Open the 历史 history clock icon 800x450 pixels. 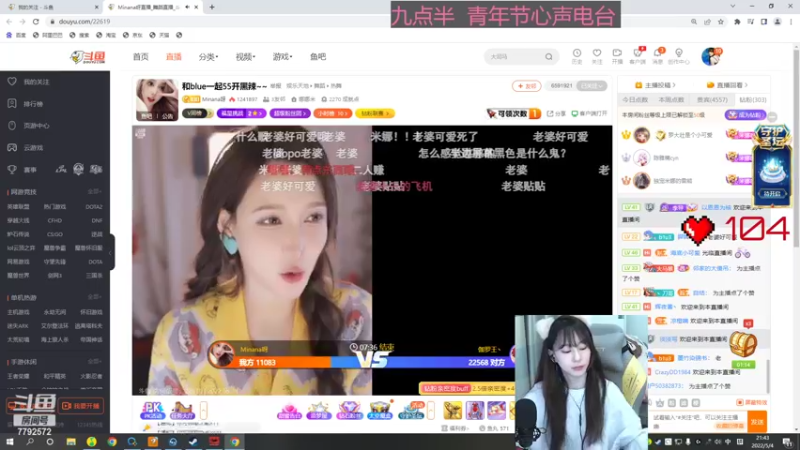click(x=577, y=56)
